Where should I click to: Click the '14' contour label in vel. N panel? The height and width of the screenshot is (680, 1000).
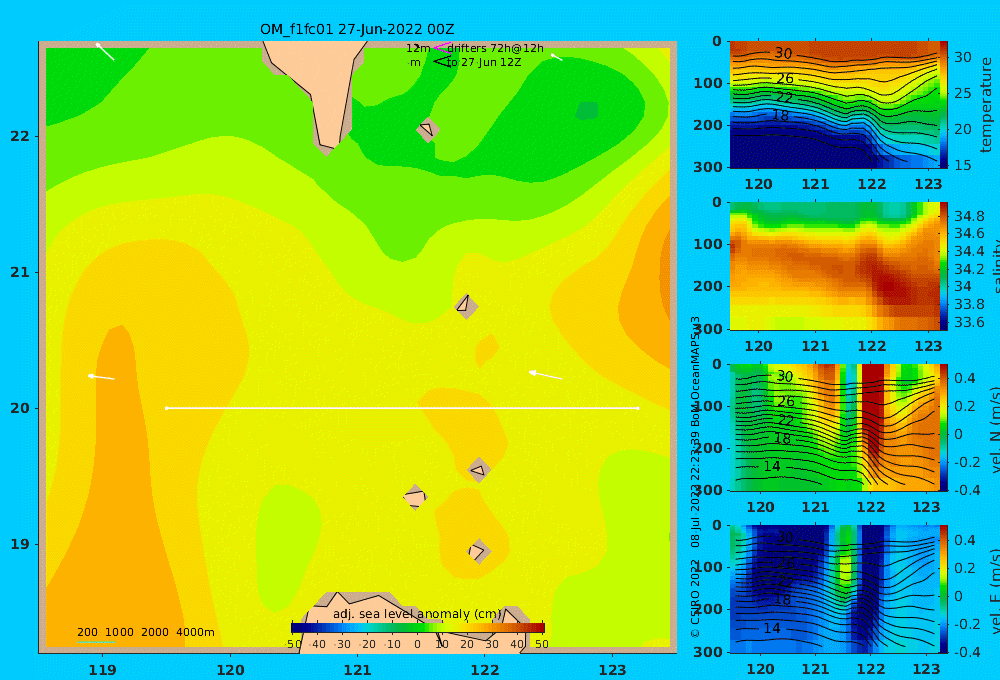(x=772, y=466)
